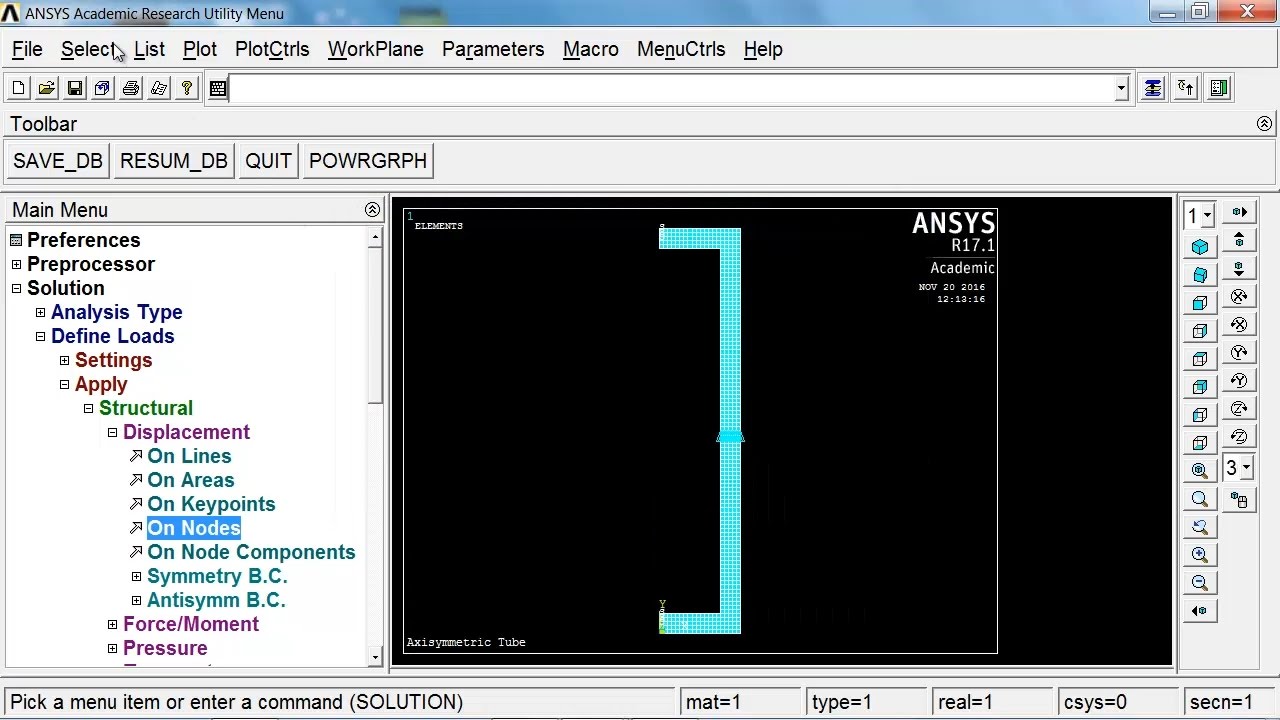Expand the Analysis Type node
The image size is (1280, 720).
click(40, 312)
